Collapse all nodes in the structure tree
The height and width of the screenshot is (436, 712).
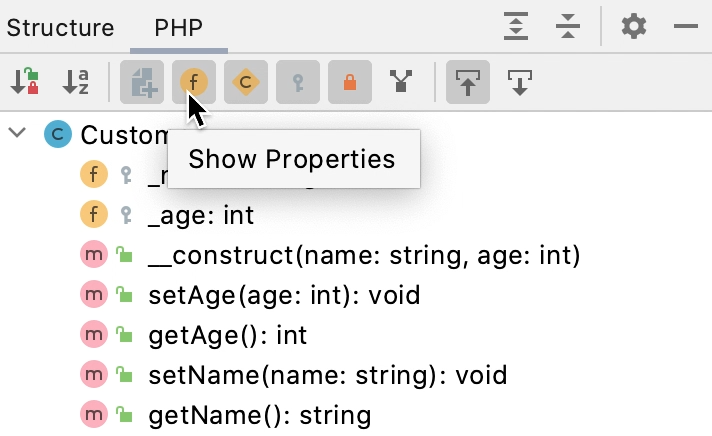pos(568,26)
